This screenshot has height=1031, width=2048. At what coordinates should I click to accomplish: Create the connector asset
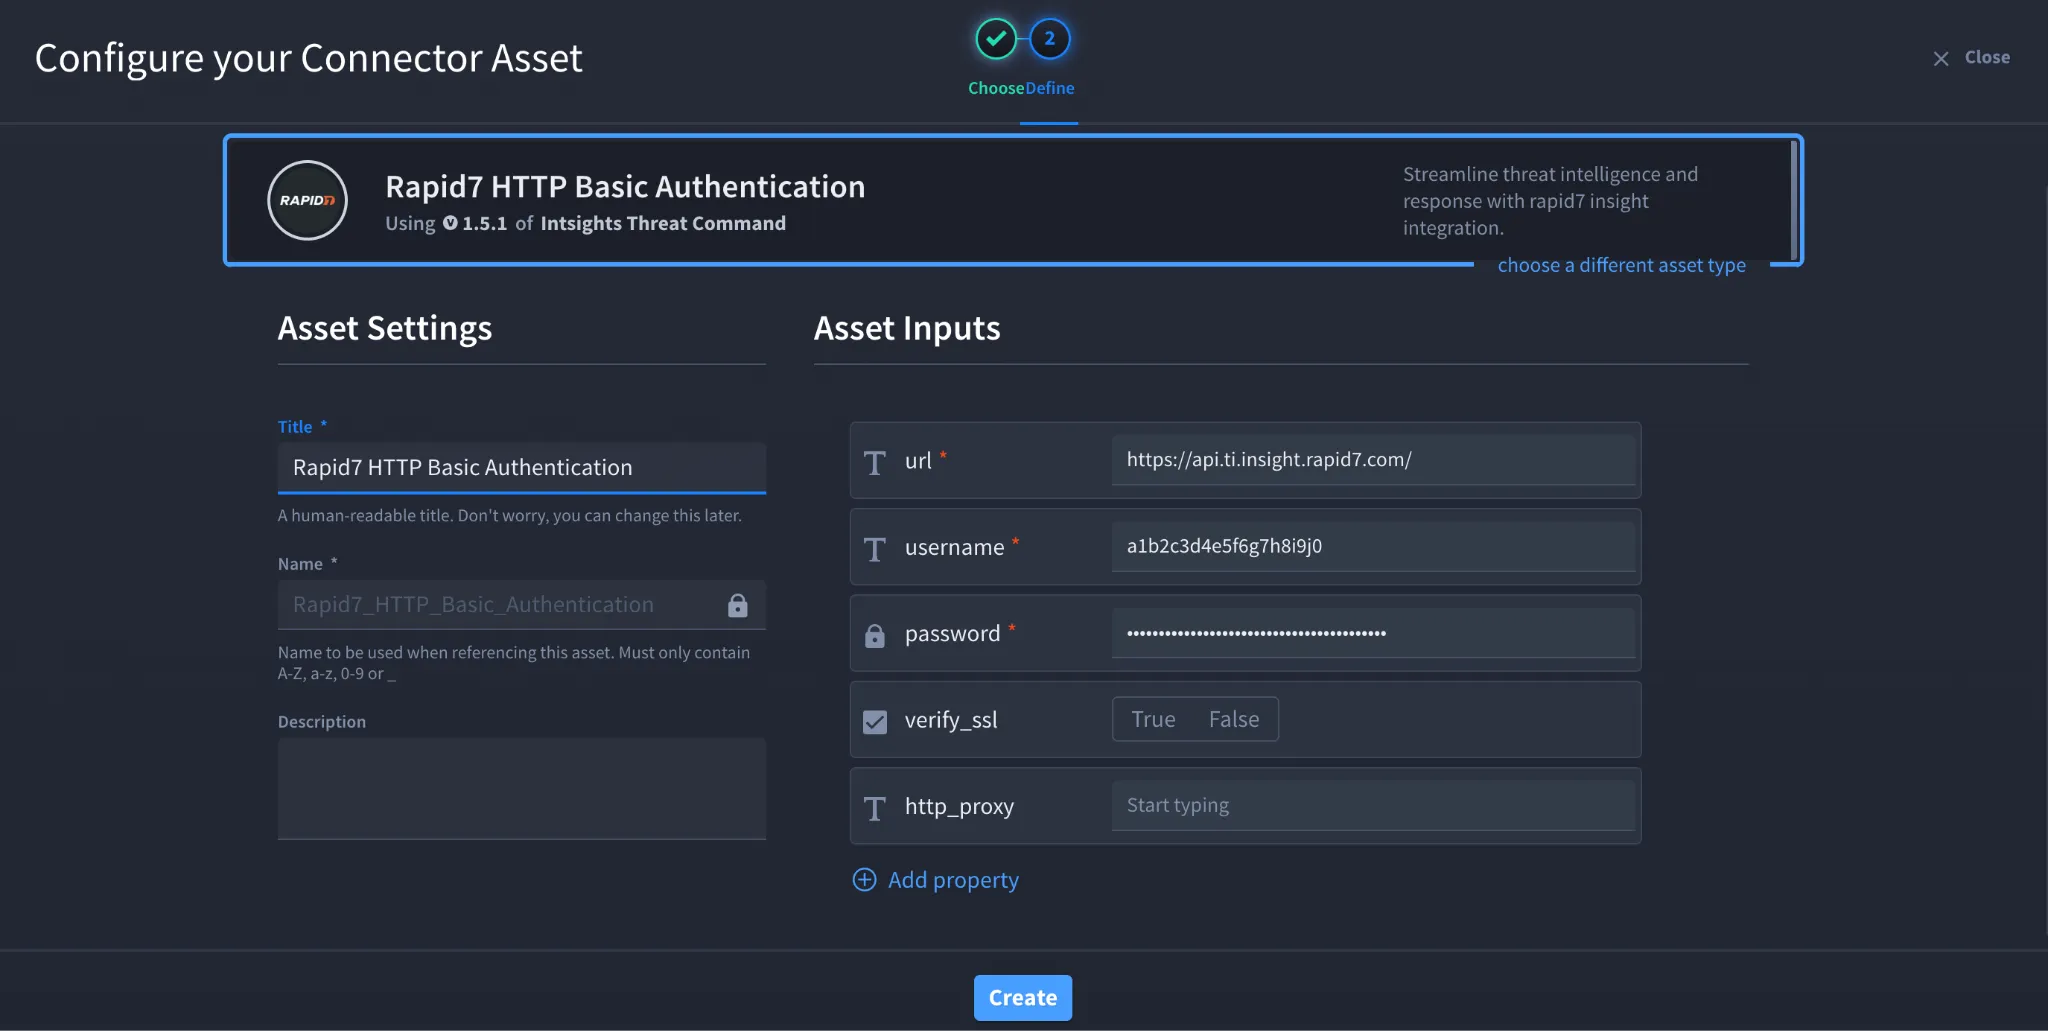point(1023,998)
